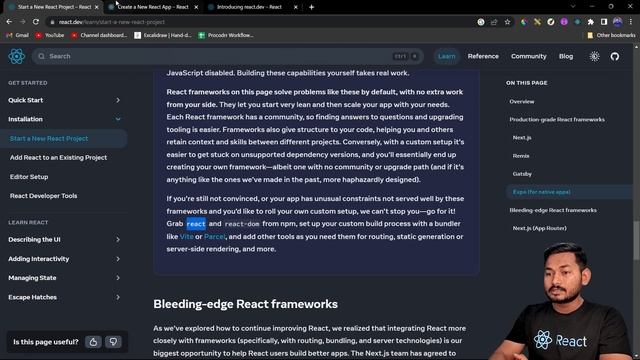The image size is (640, 360).
Task: Select Start a New React Project sidebar item
Action: [64, 139]
